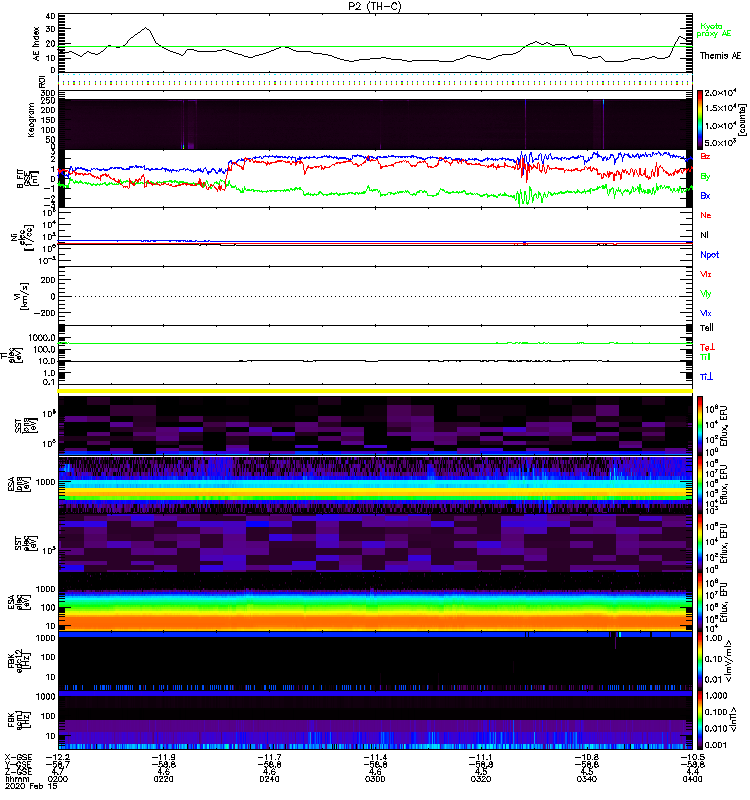Click the ESA ions [eV] axis label
750x800 pixels.
pos(17,484)
